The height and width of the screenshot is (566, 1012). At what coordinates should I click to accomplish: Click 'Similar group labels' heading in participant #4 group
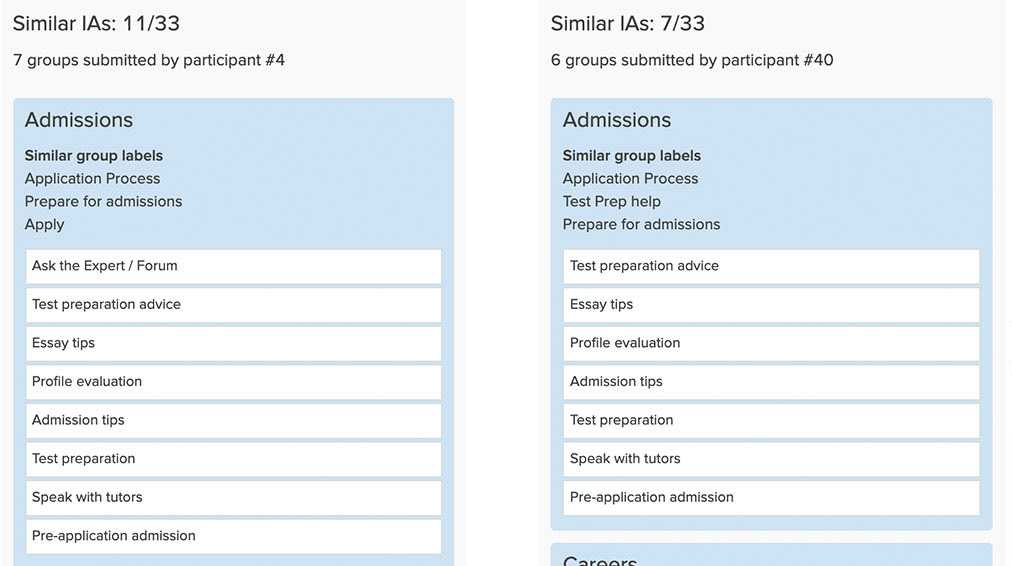[94, 156]
